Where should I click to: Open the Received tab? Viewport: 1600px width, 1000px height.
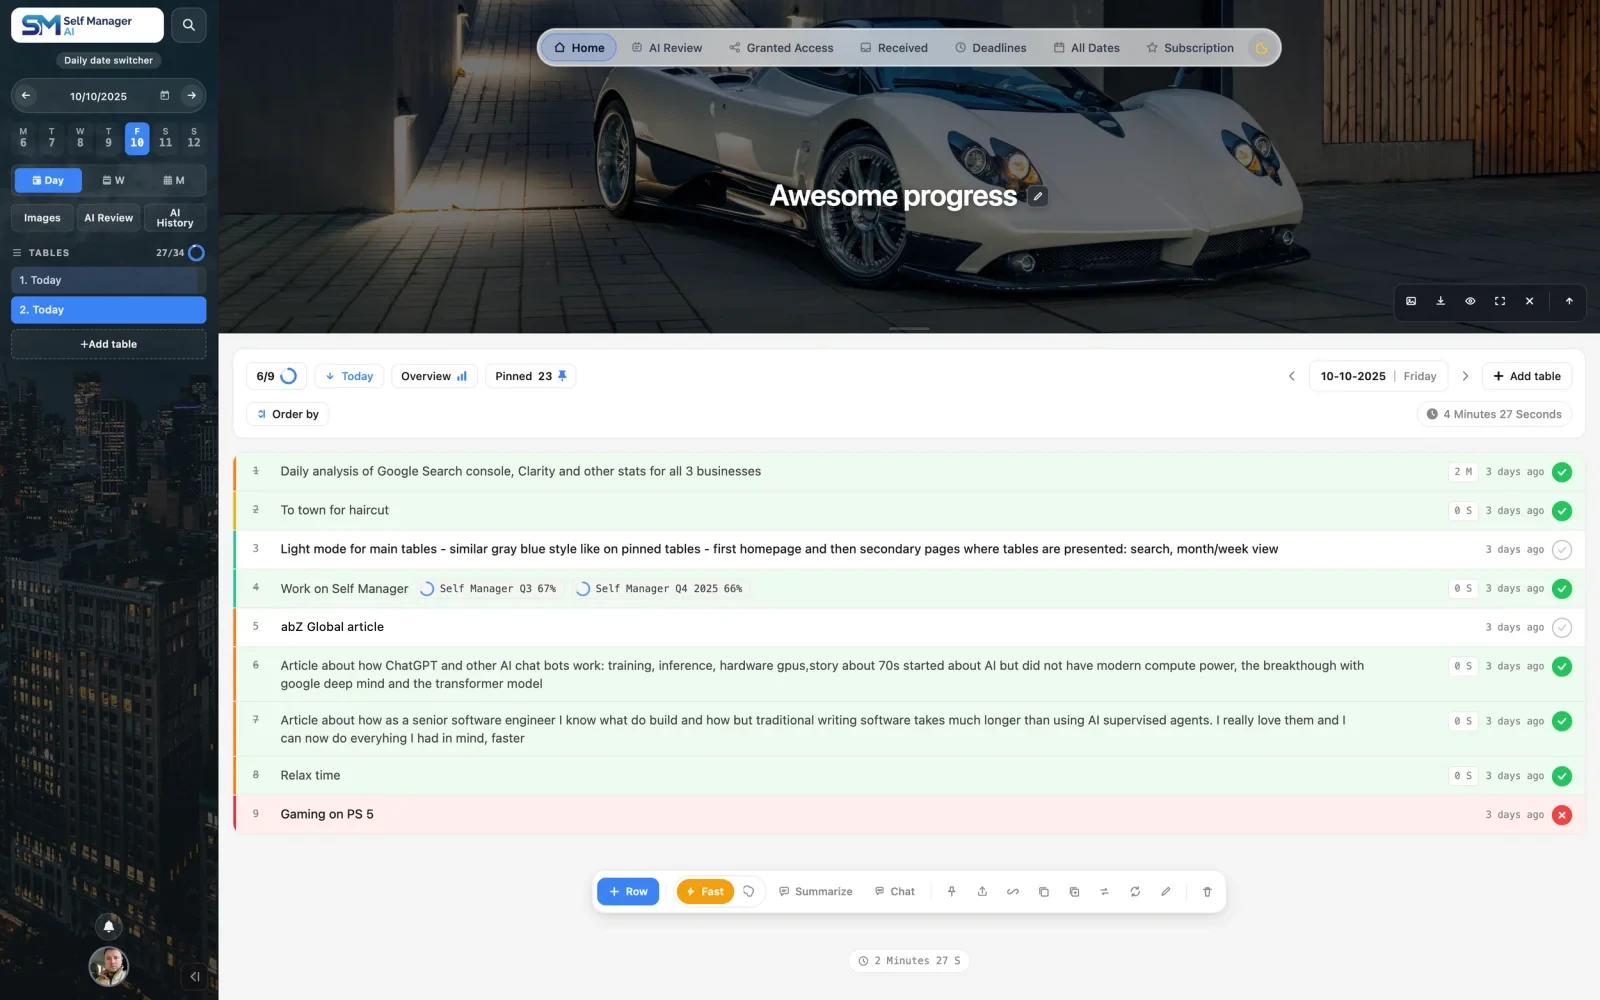[x=894, y=48]
